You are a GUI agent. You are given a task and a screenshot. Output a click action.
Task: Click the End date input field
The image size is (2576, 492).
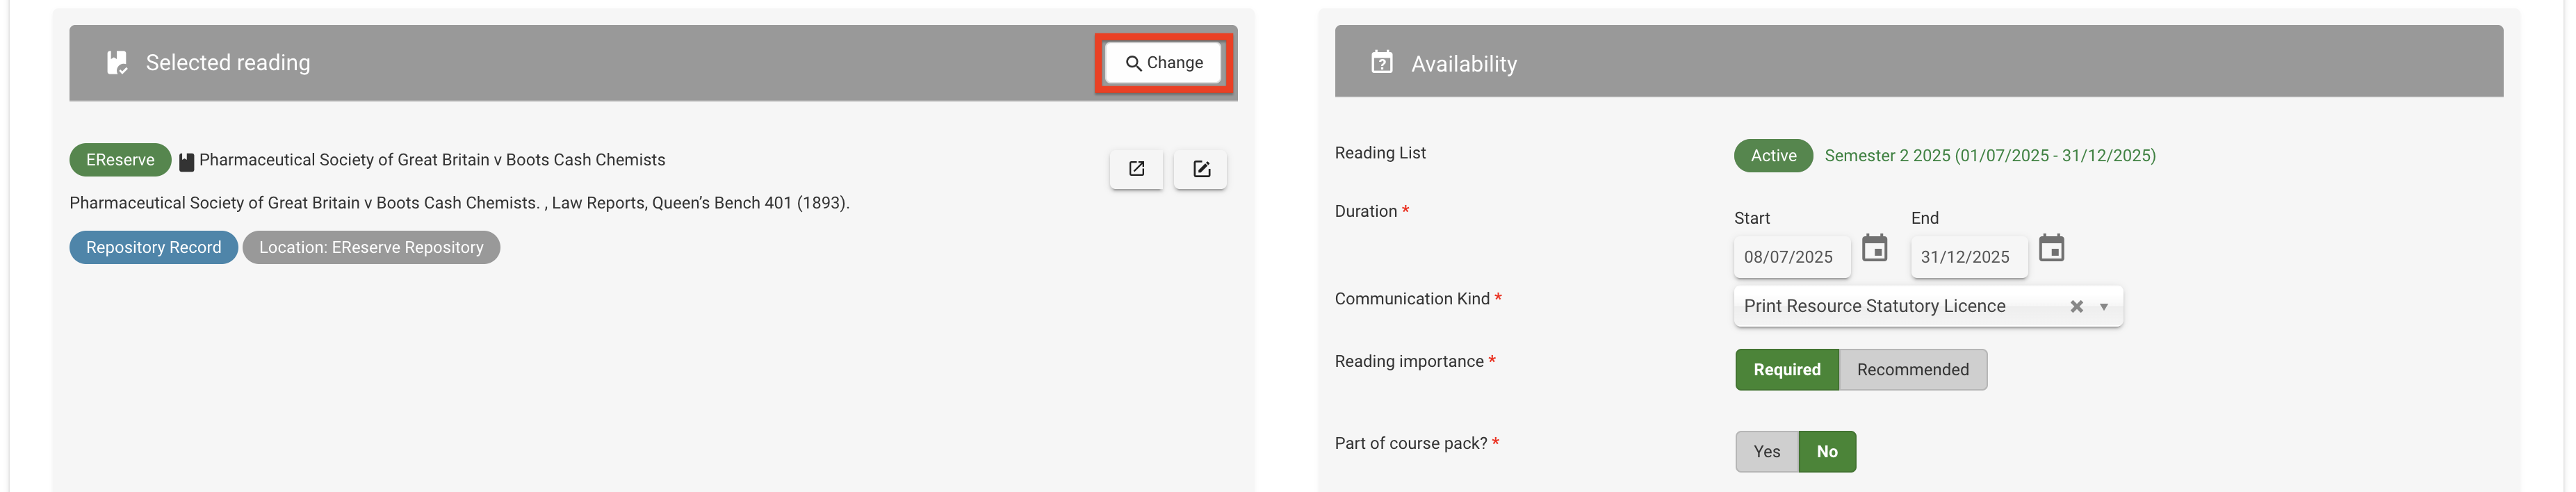1967,257
